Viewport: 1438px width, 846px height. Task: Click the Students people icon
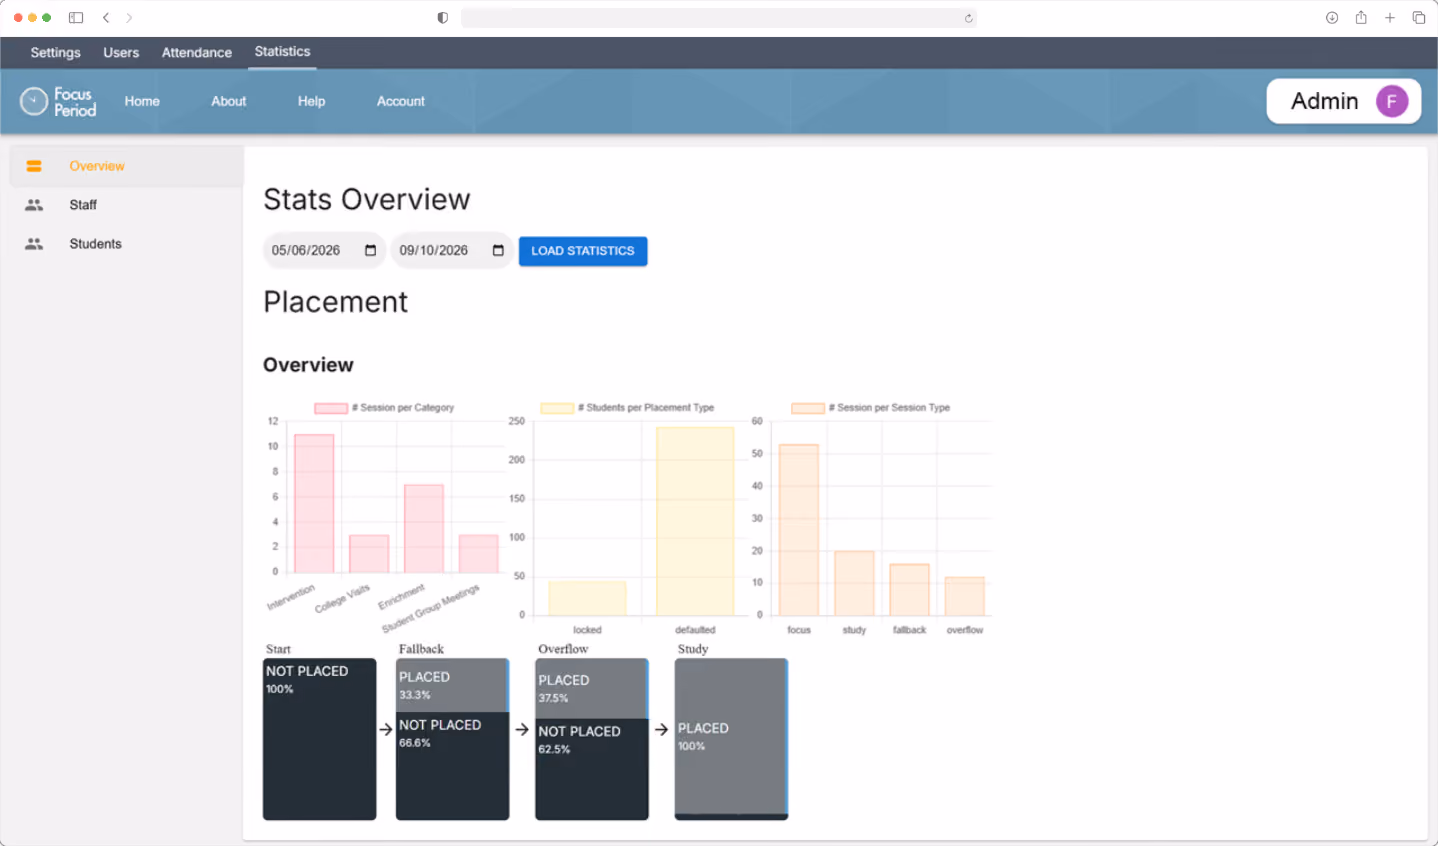(34, 244)
